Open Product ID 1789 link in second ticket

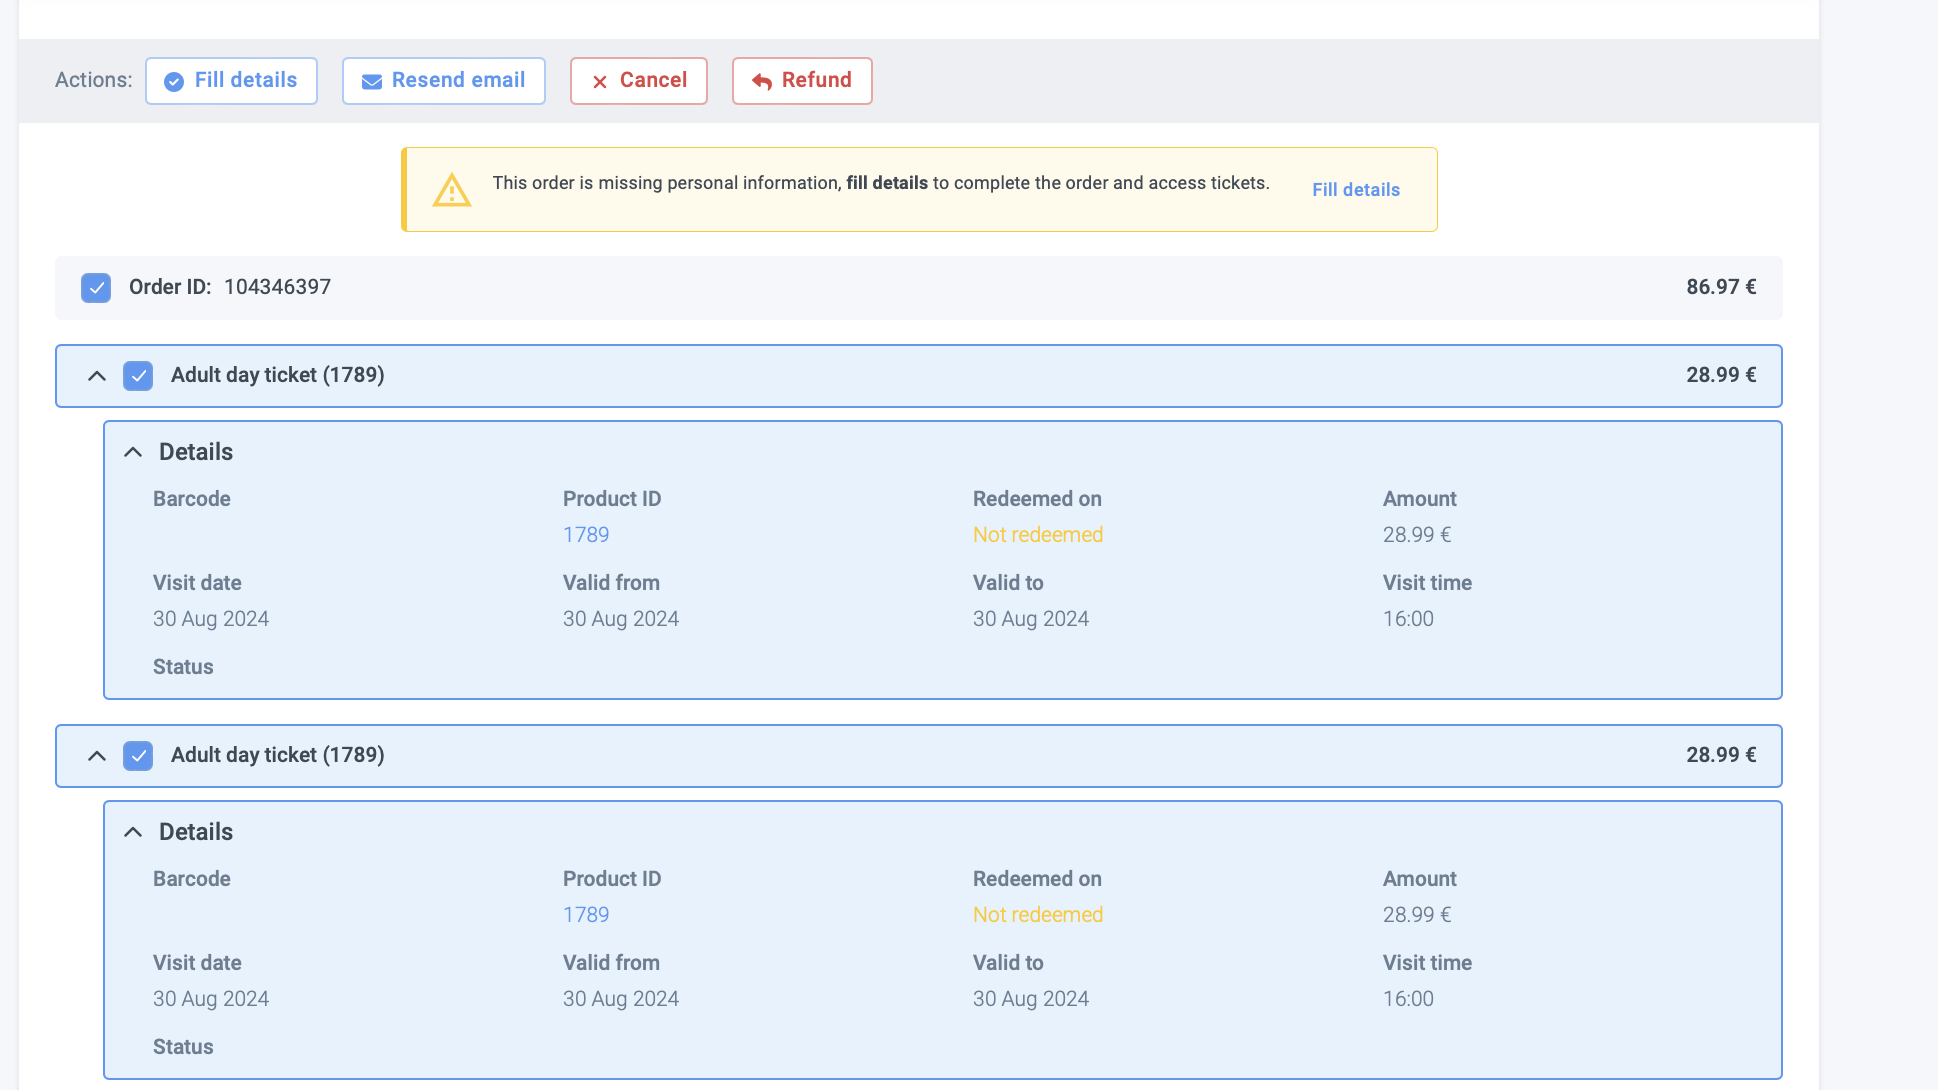coord(586,915)
